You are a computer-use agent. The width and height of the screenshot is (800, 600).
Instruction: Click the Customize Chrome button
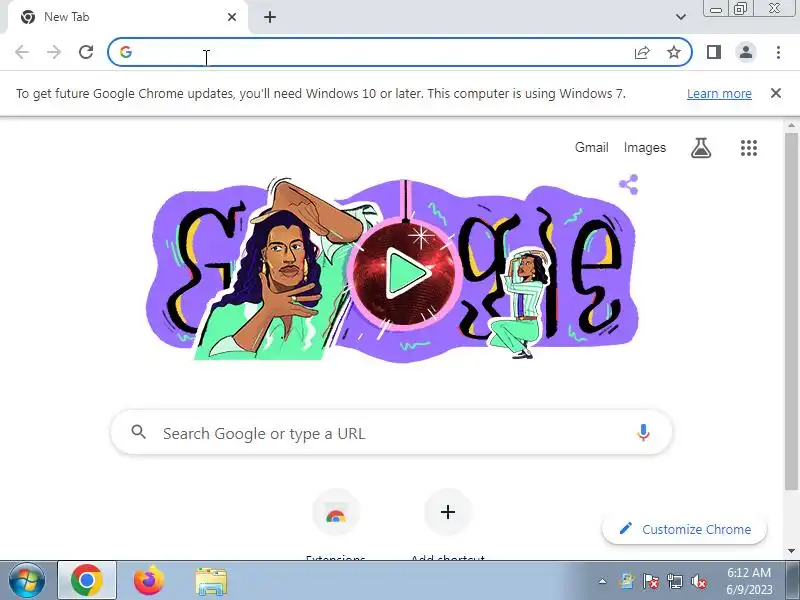click(x=685, y=529)
